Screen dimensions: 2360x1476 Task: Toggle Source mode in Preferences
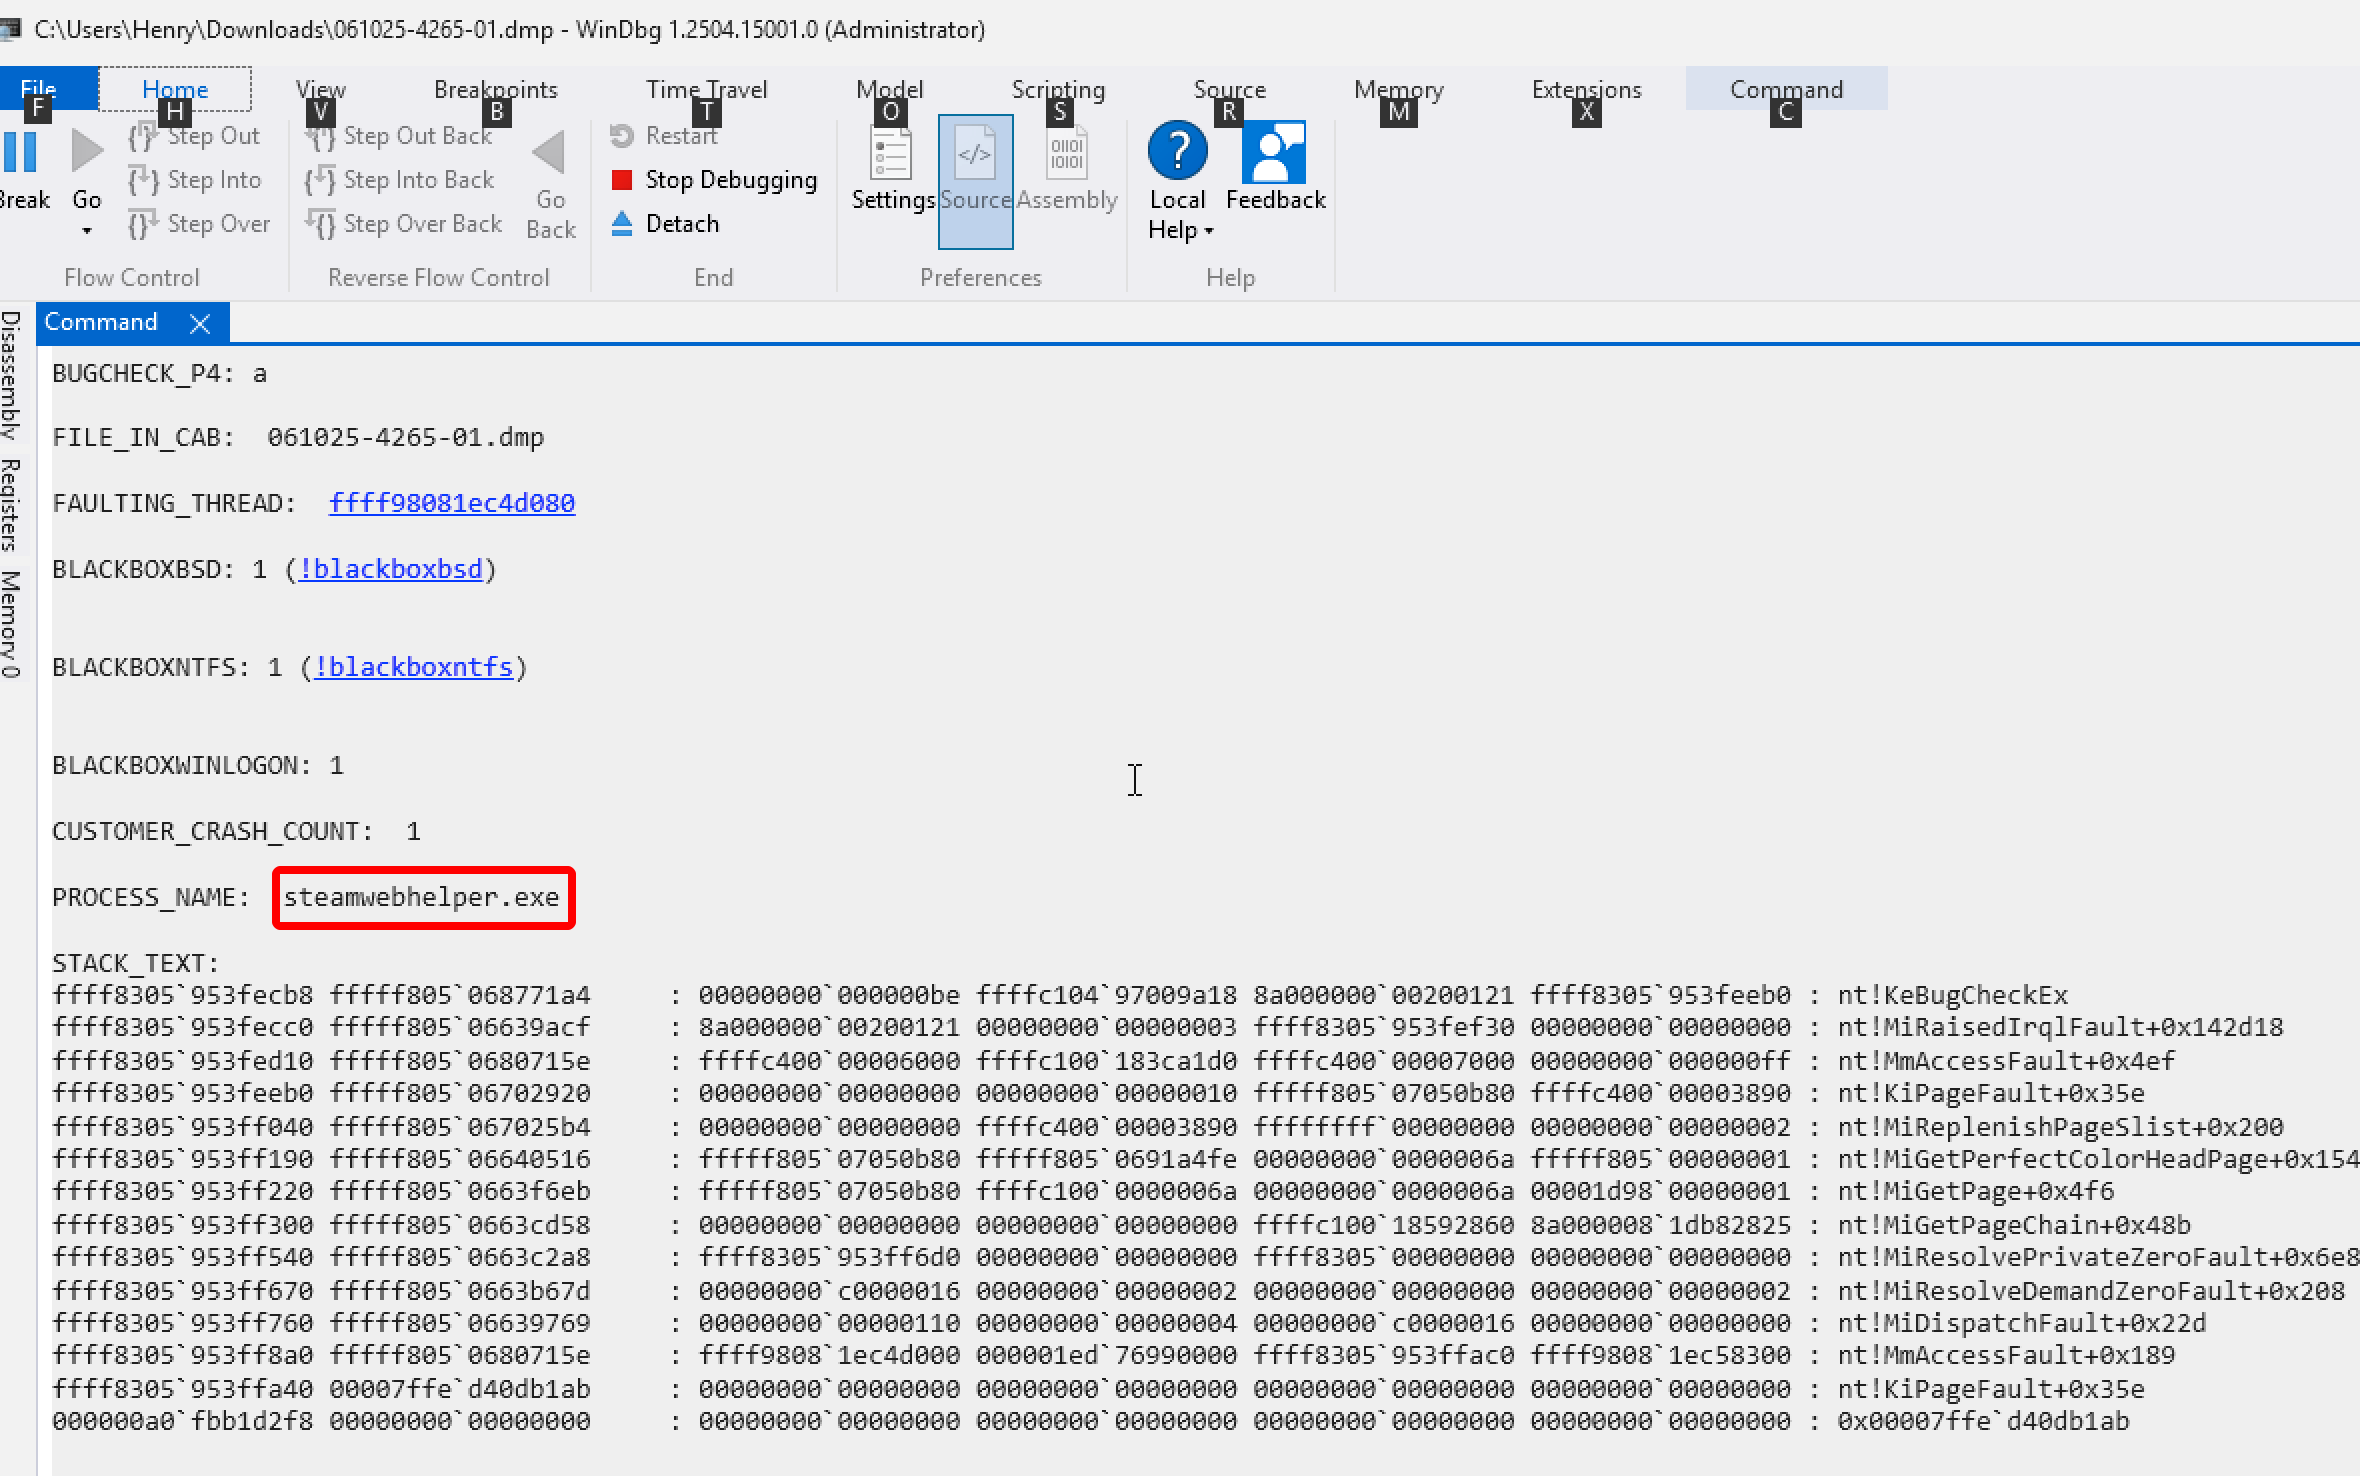point(975,181)
